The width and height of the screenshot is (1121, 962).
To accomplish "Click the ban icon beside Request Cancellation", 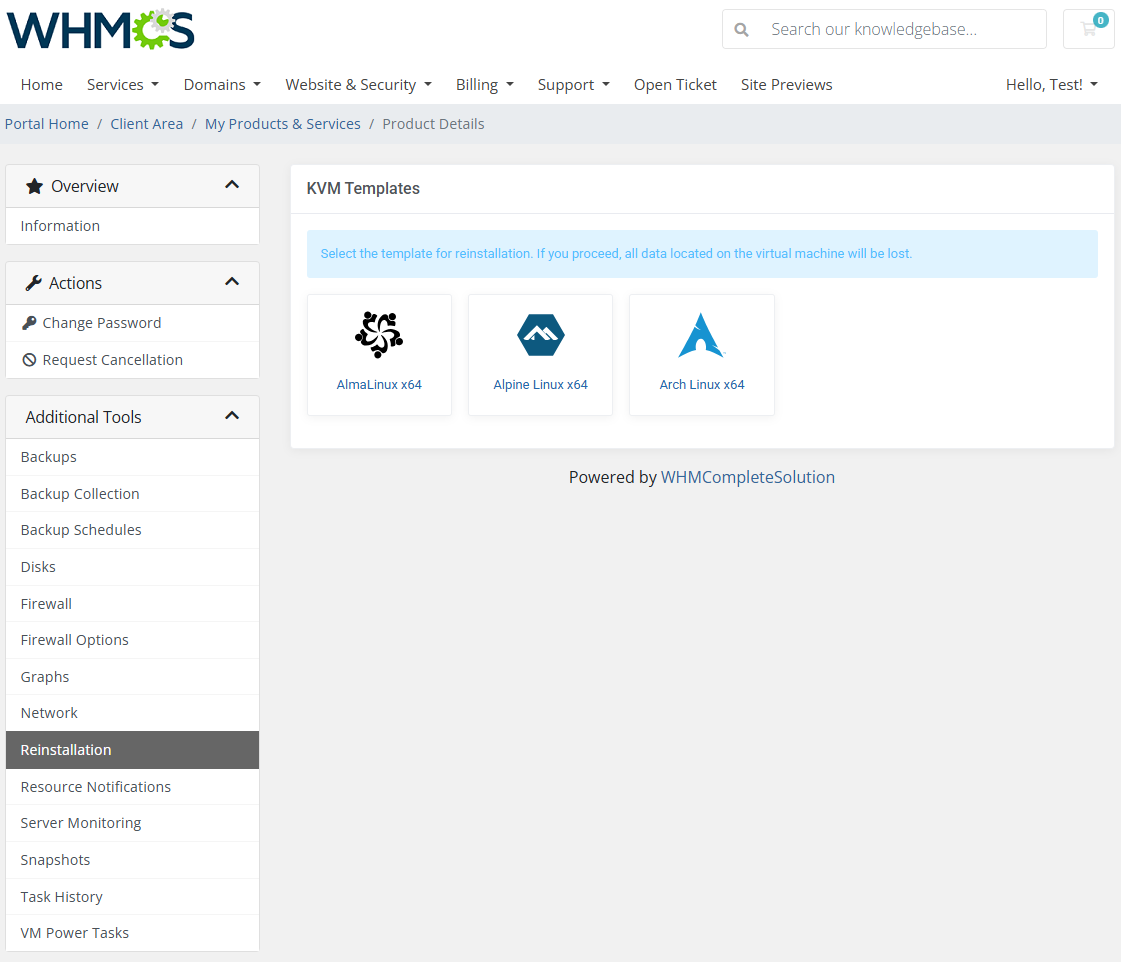I will click(x=29, y=360).
